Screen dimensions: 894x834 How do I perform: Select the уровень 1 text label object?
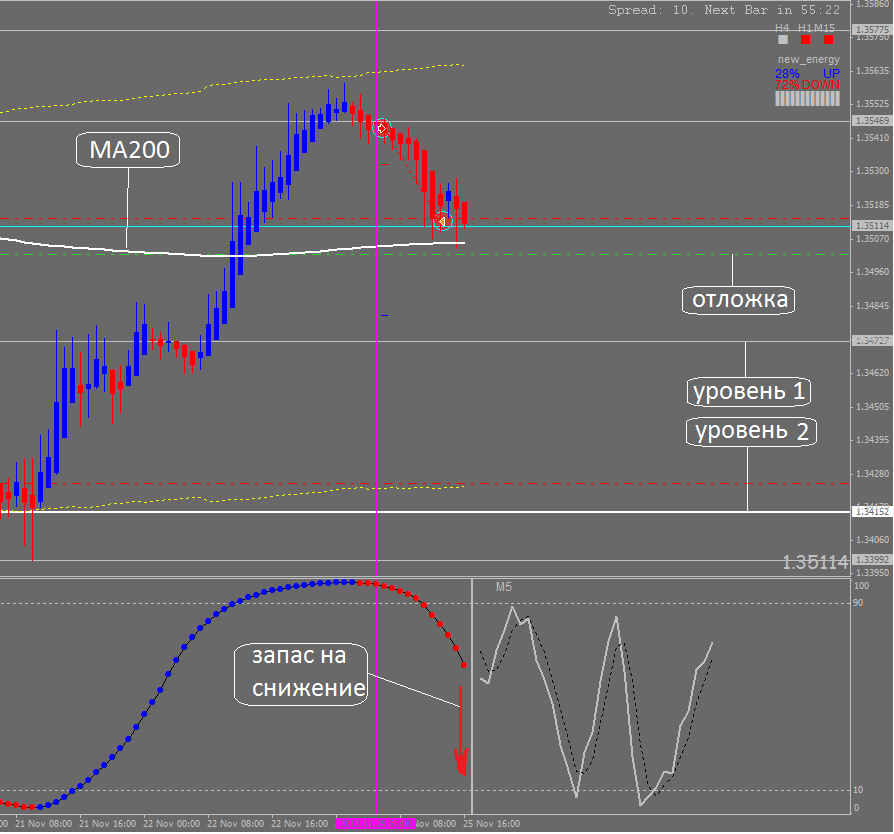tap(749, 392)
